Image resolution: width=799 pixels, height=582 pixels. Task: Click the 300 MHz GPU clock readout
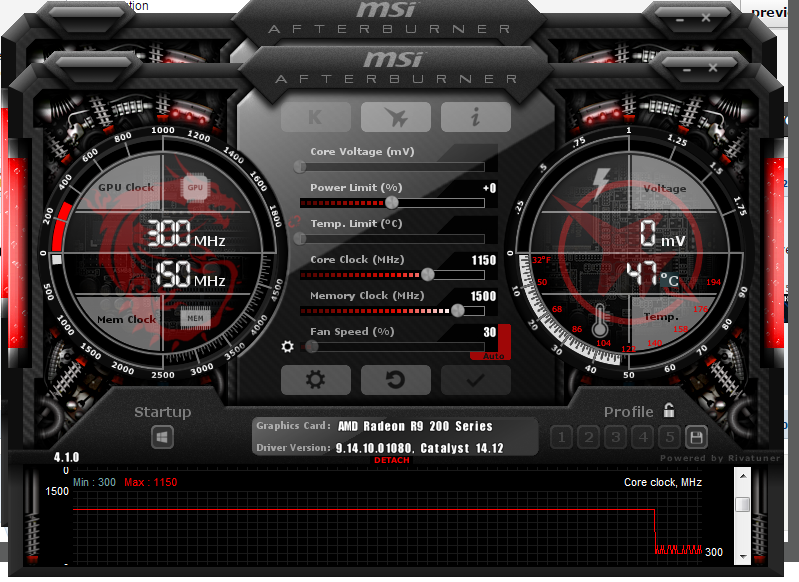[x=186, y=234]
